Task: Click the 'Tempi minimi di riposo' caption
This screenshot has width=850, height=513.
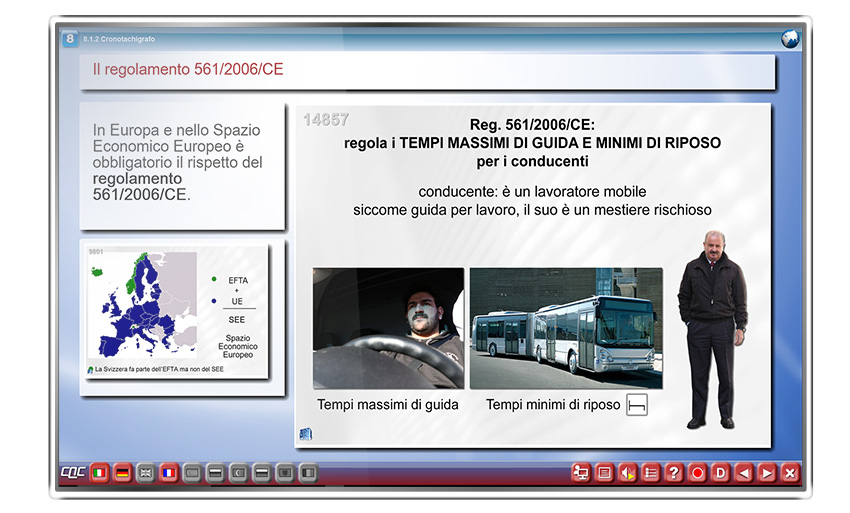Action: 553,405
